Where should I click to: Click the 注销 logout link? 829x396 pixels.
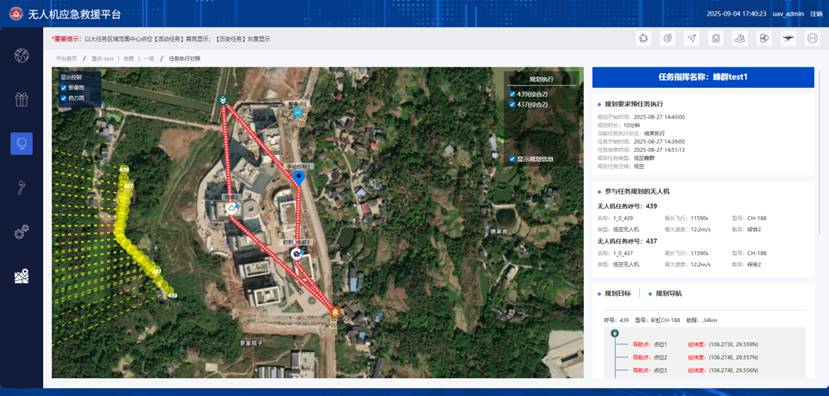(x=816, y=14)
